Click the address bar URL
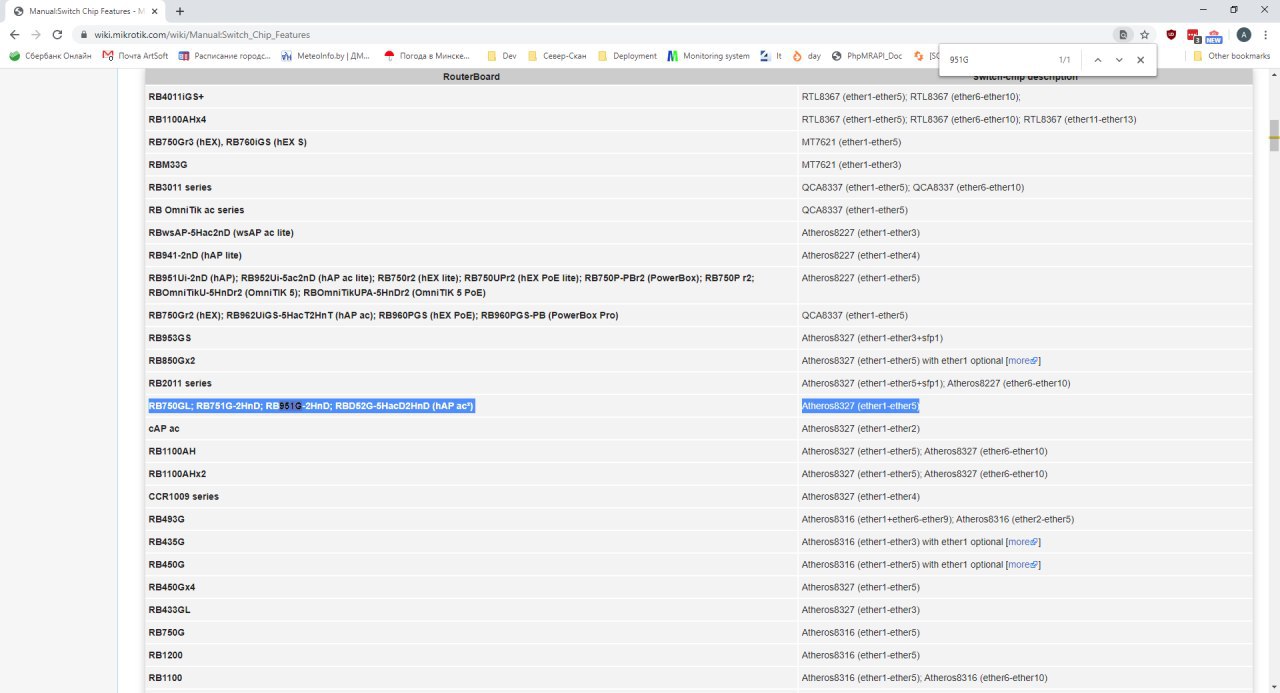This screenshot has height=693, width=1280. 202,34
